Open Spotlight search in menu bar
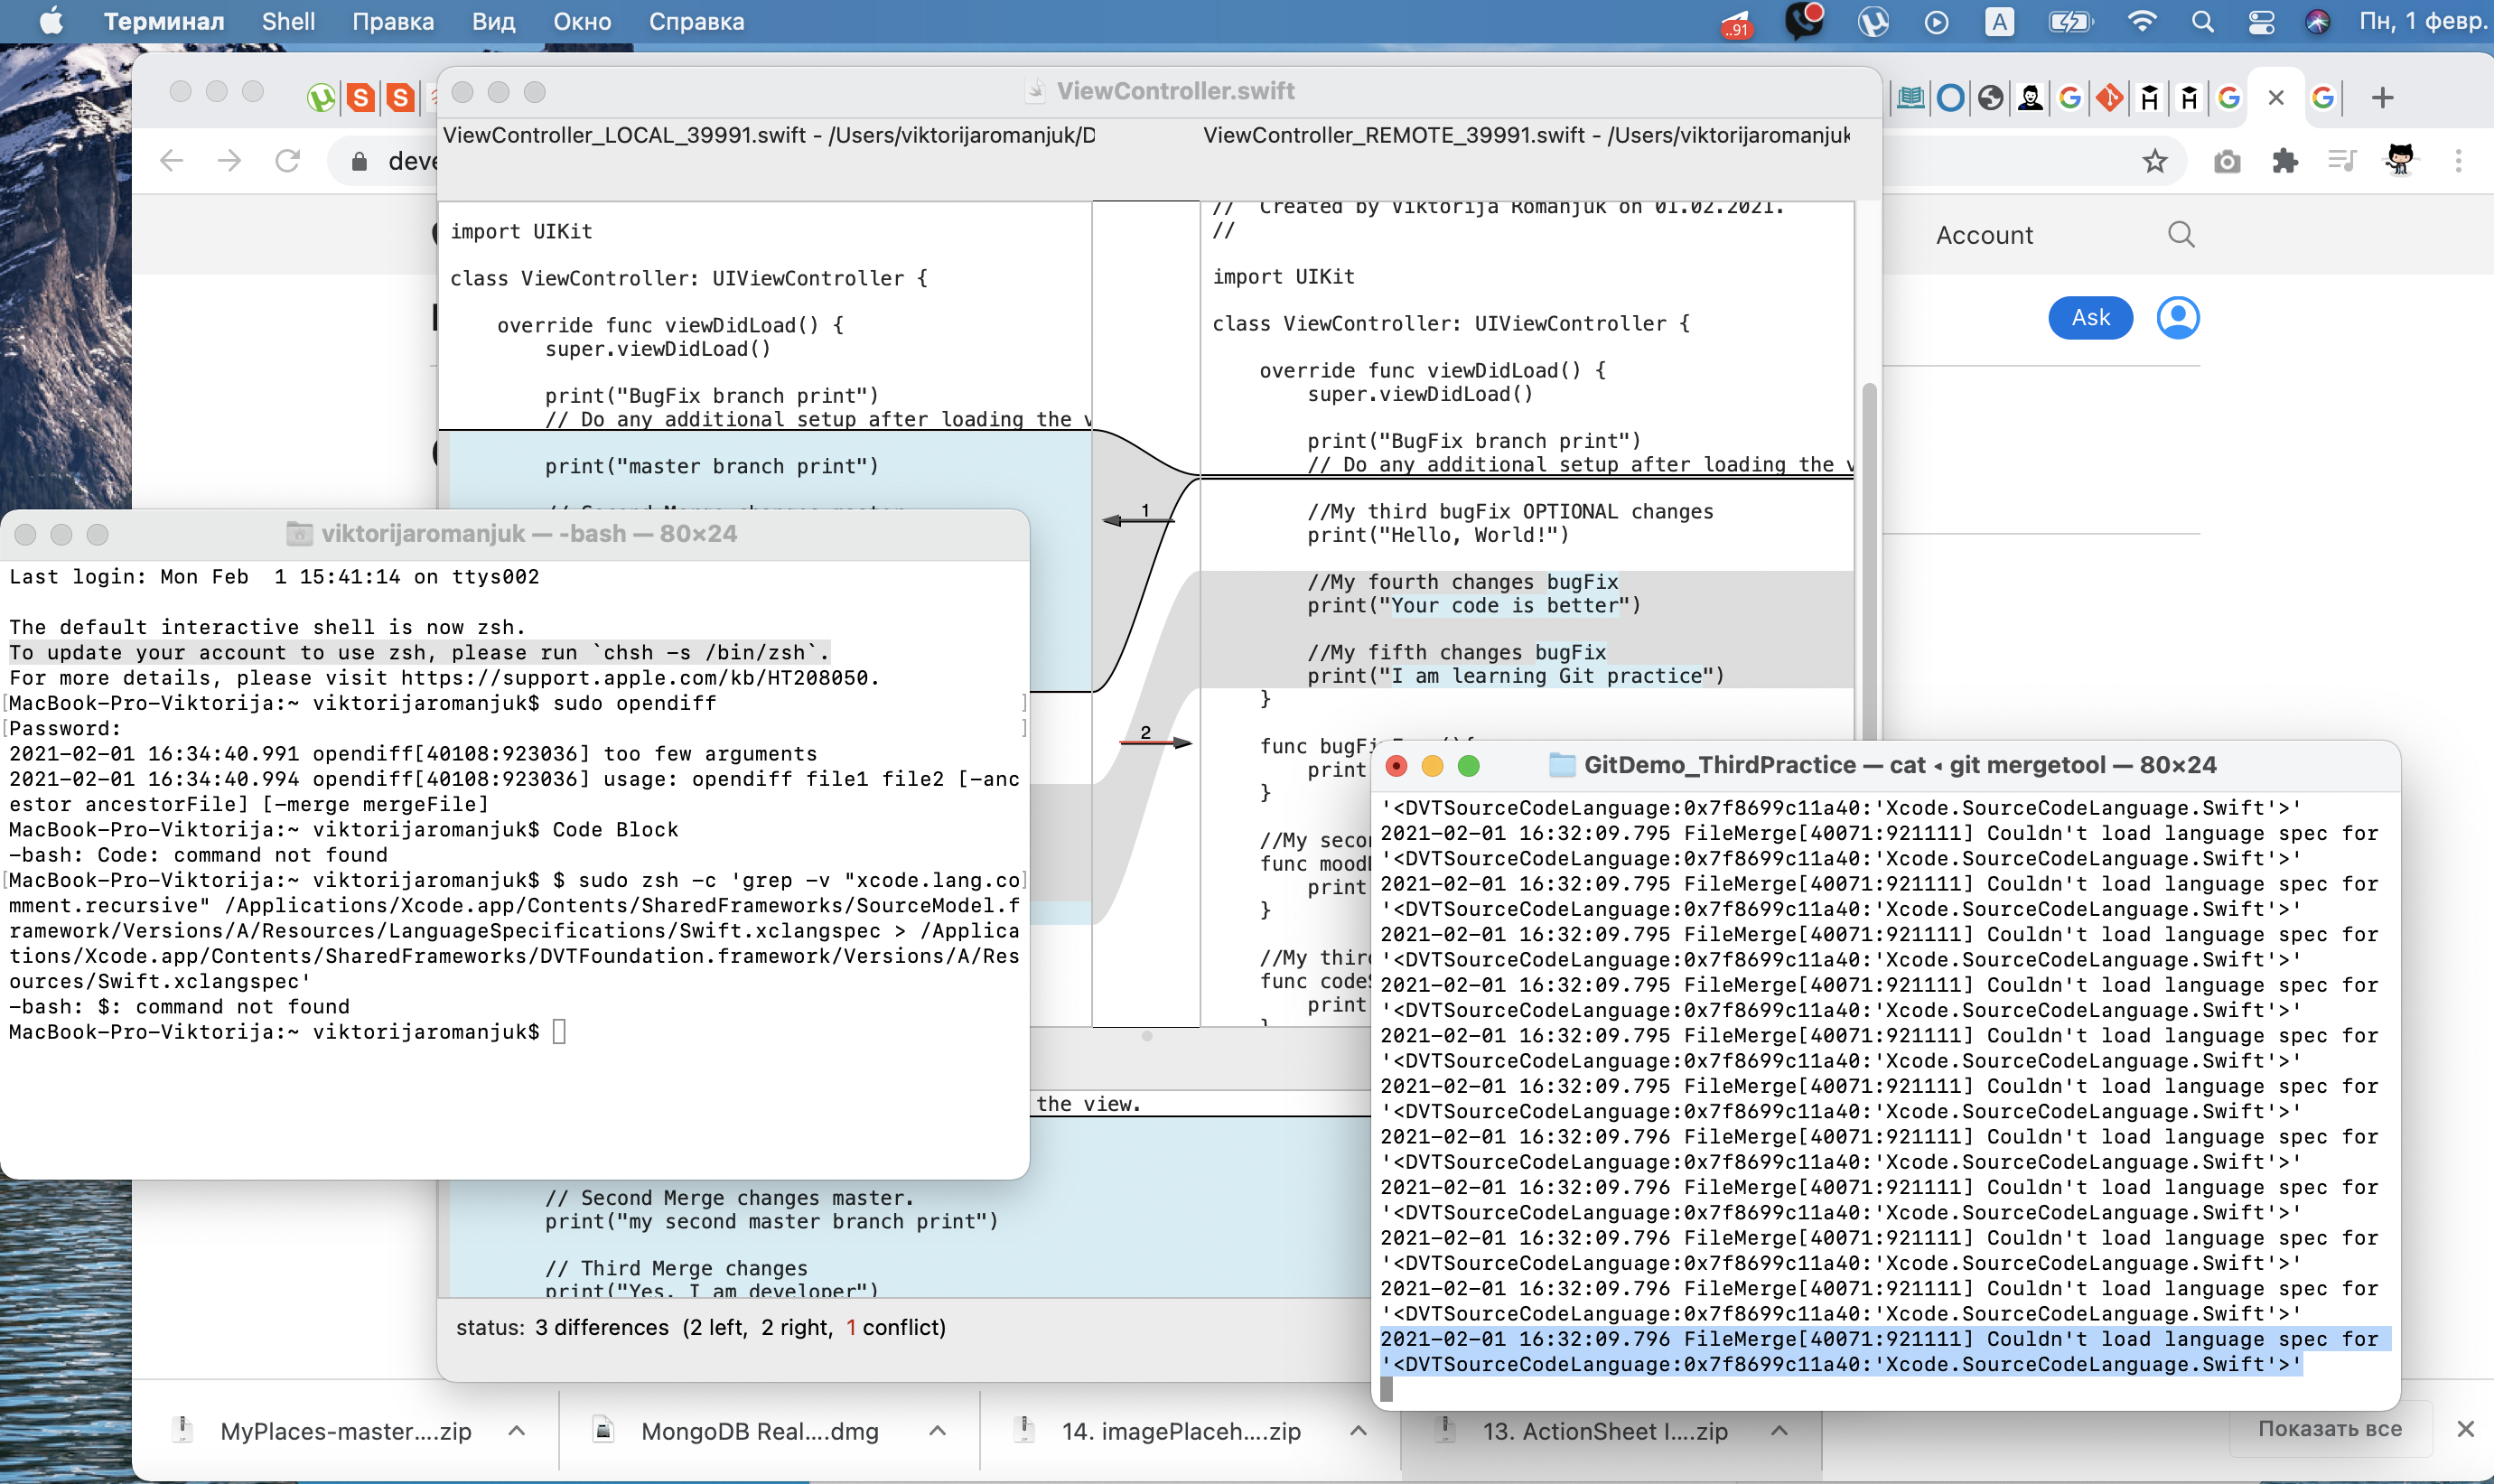2494x1484 pixels. (x=2202, y=21)
